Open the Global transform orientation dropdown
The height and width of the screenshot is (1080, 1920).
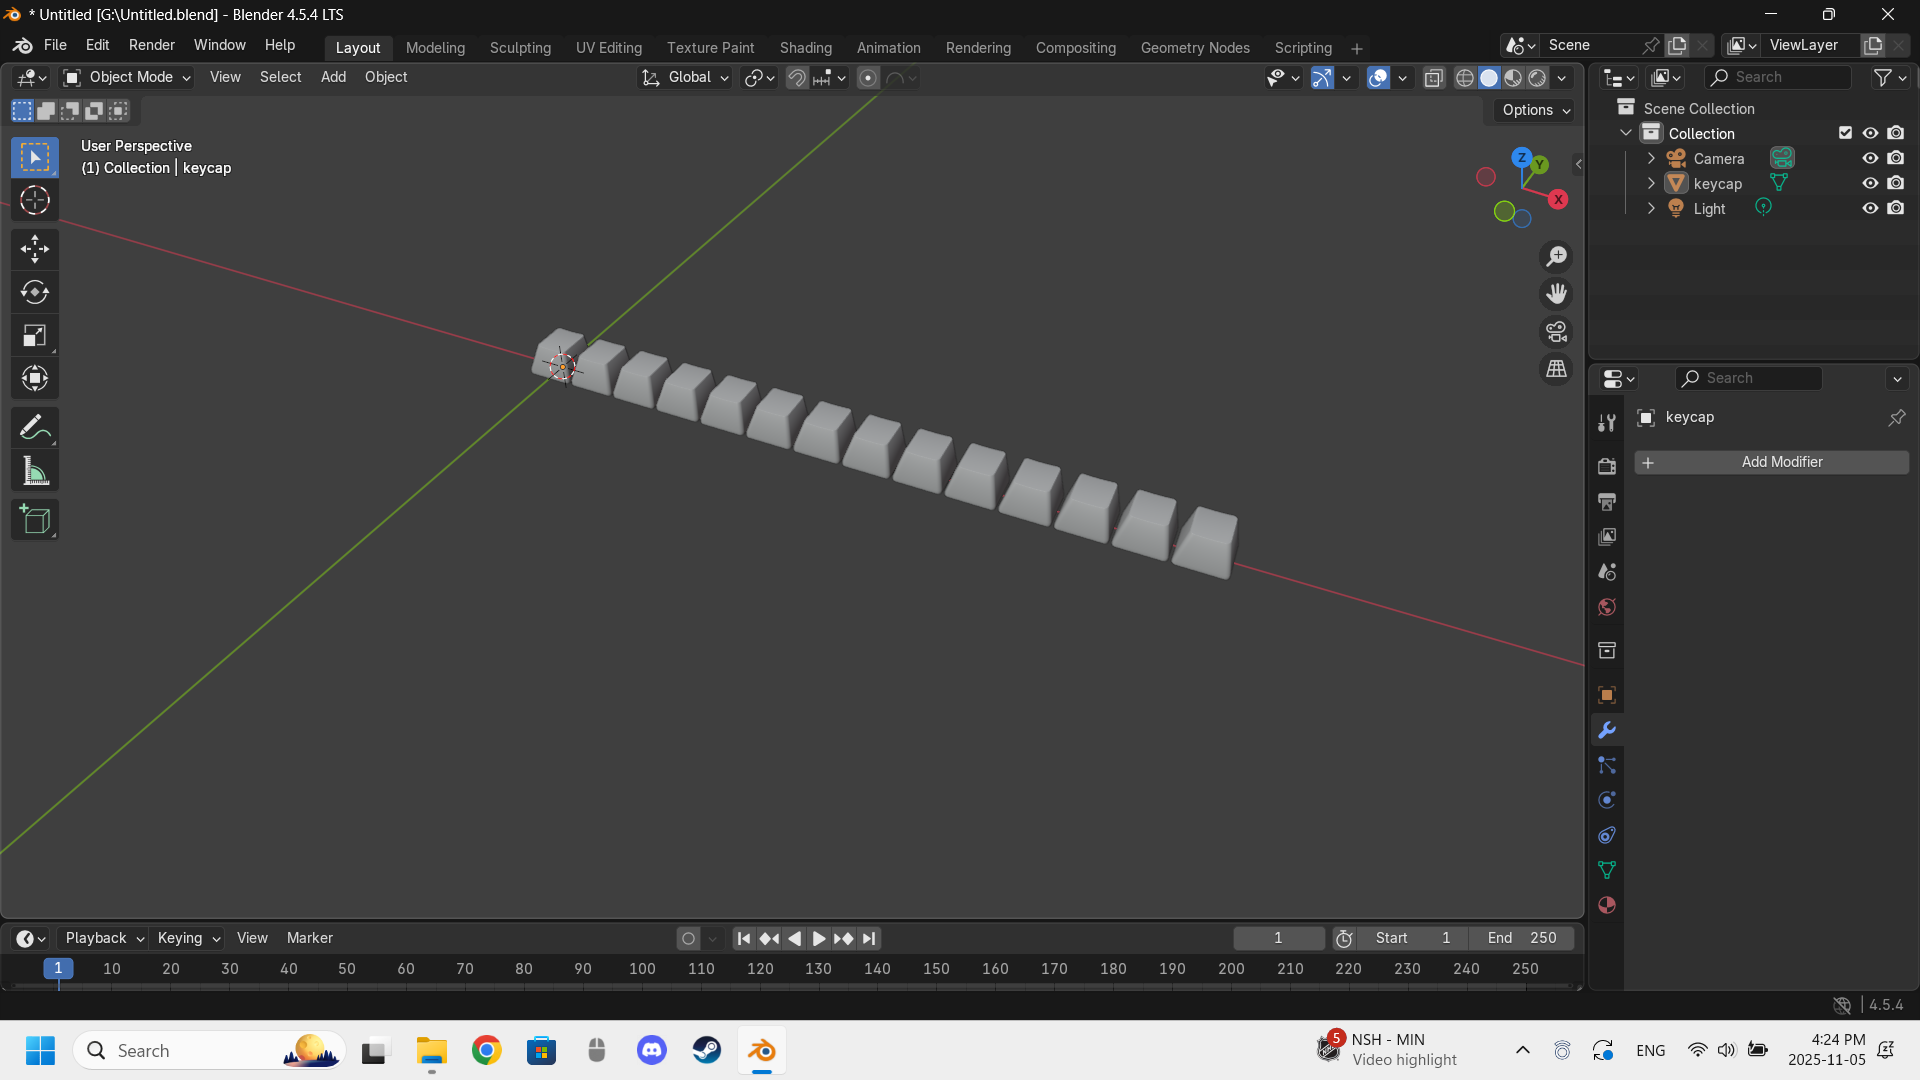686,77
